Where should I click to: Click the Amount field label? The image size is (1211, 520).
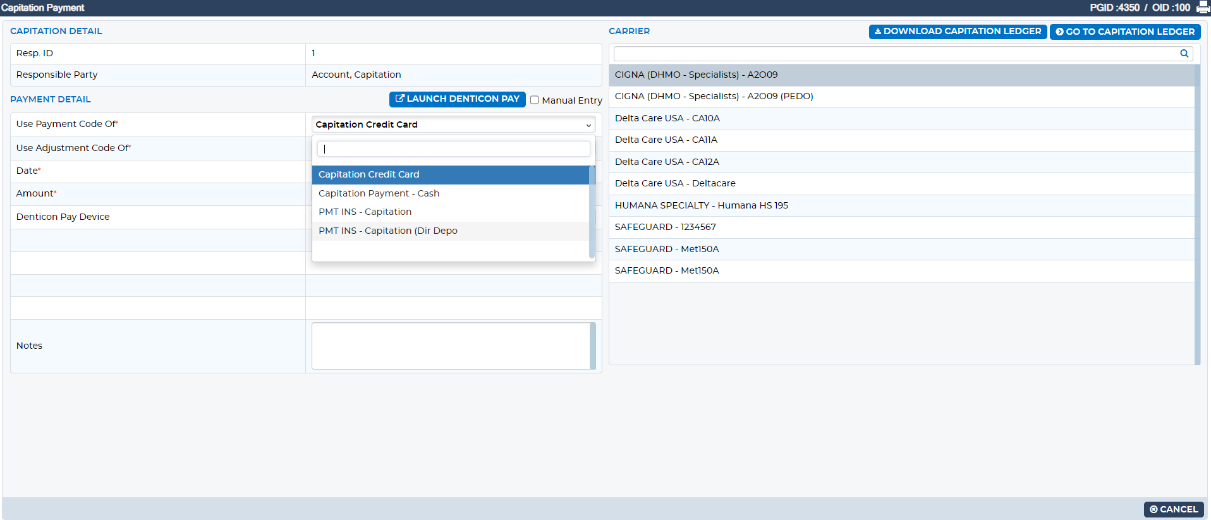coord(36,193)
